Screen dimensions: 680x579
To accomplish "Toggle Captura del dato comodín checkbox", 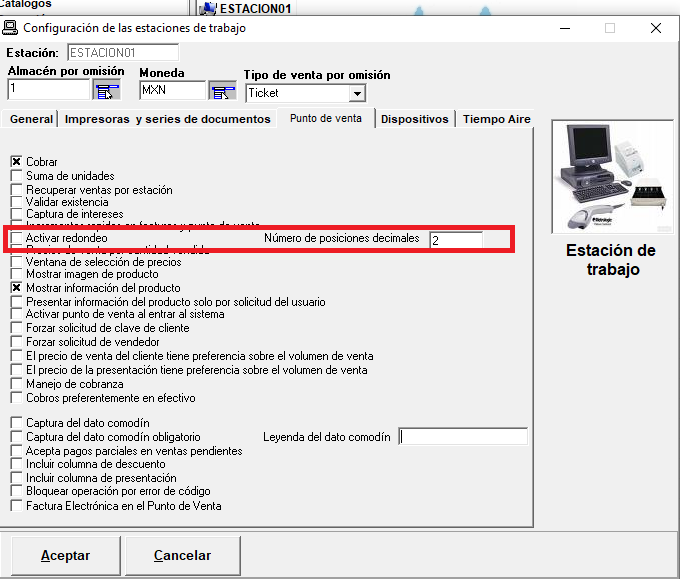I will tap(16, 422).
